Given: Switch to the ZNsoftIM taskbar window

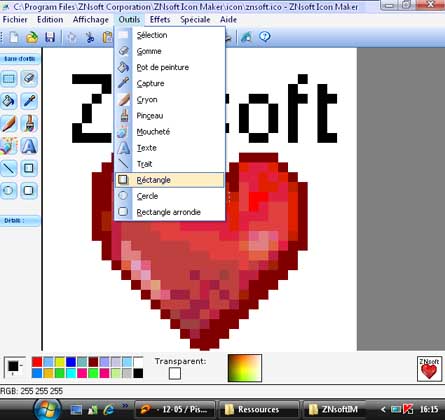Looking at the screenshot, I should coord(335,409).
